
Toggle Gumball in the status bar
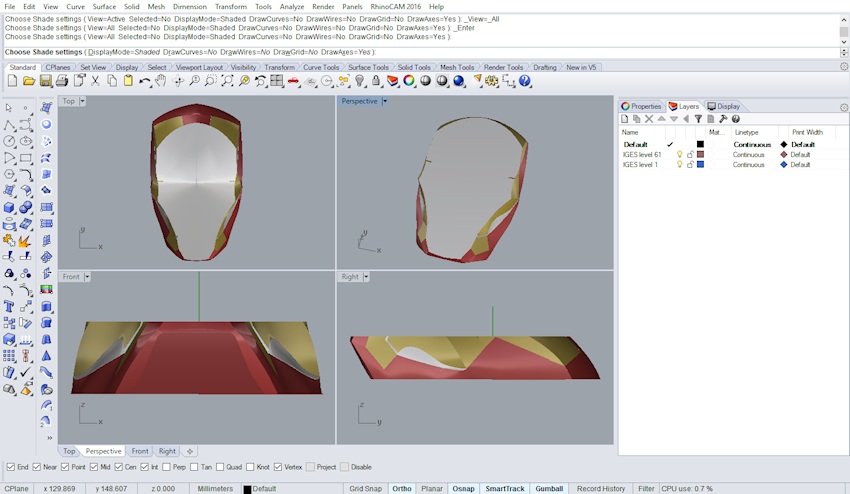click(x=549, y=489)
